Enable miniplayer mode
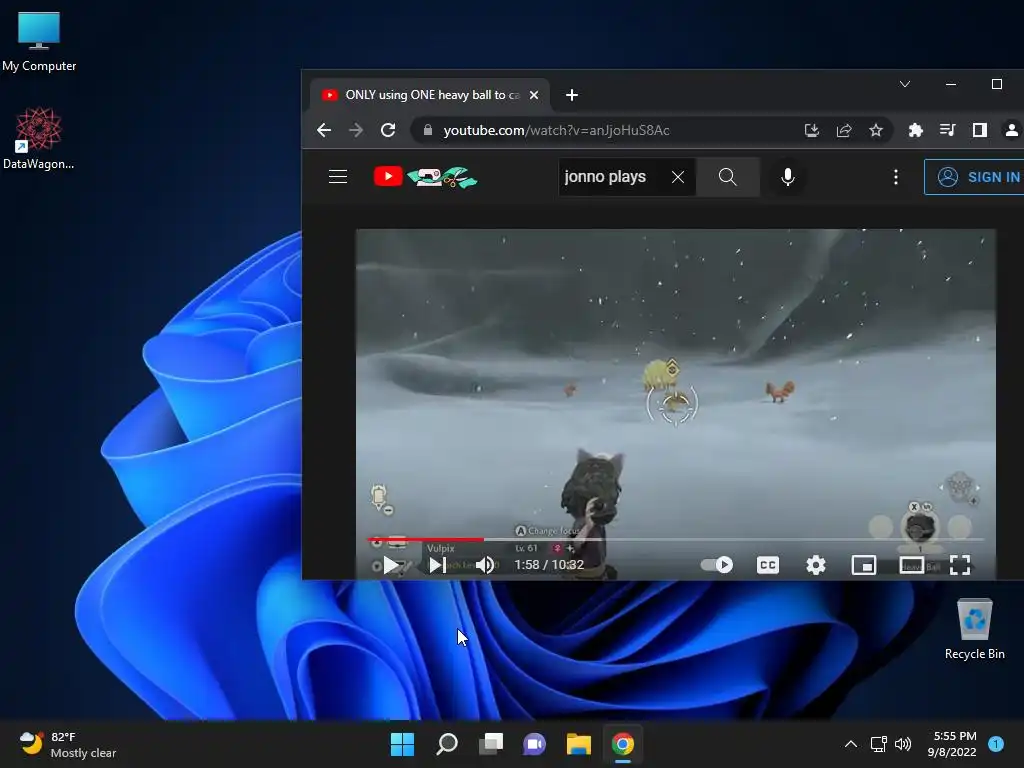 tap(863, 565)
